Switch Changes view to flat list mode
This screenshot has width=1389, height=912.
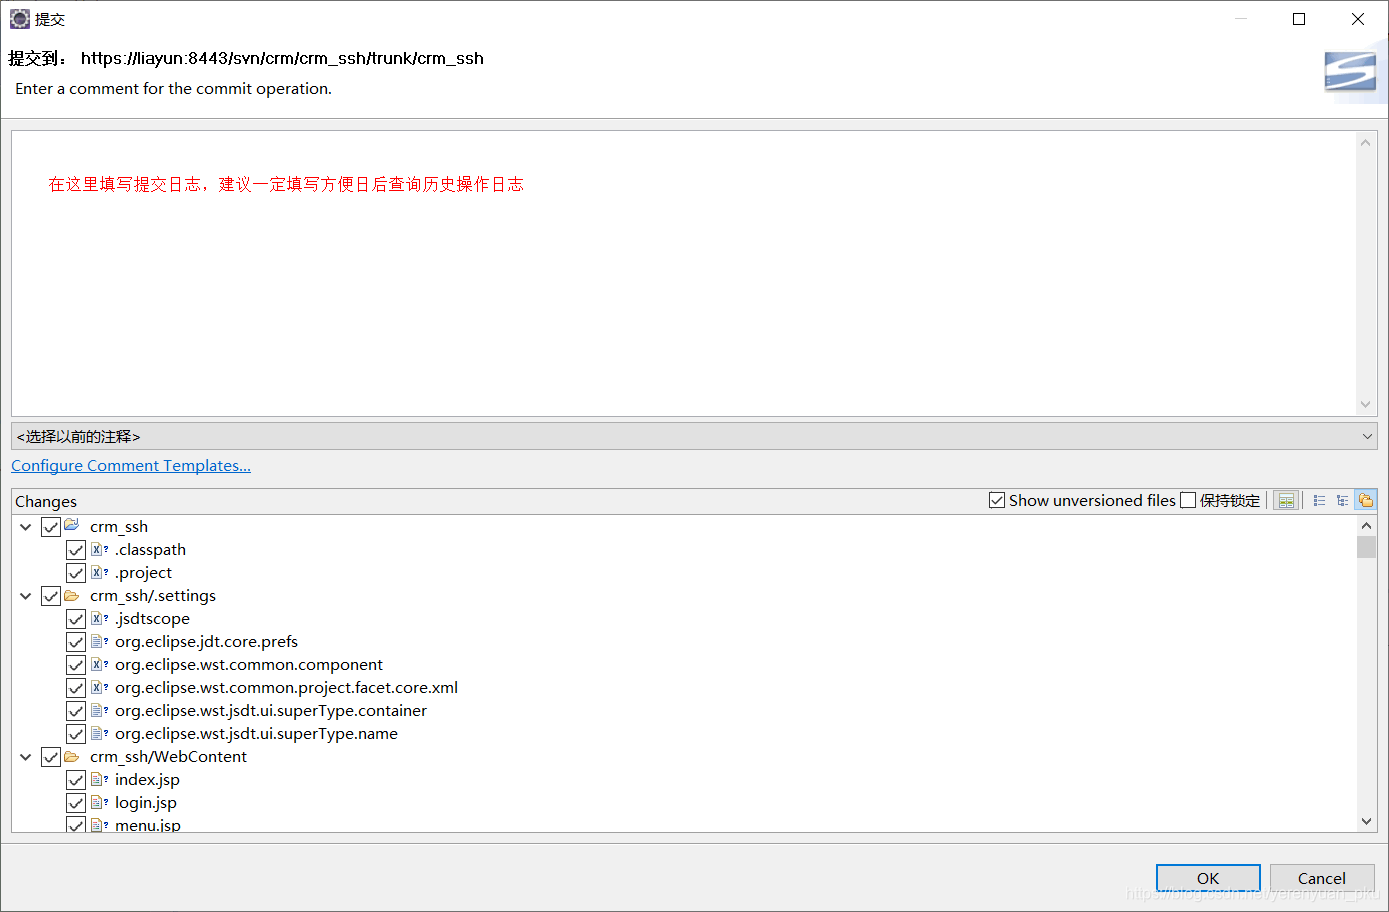pyautogui.click(x=1319, y=501)
